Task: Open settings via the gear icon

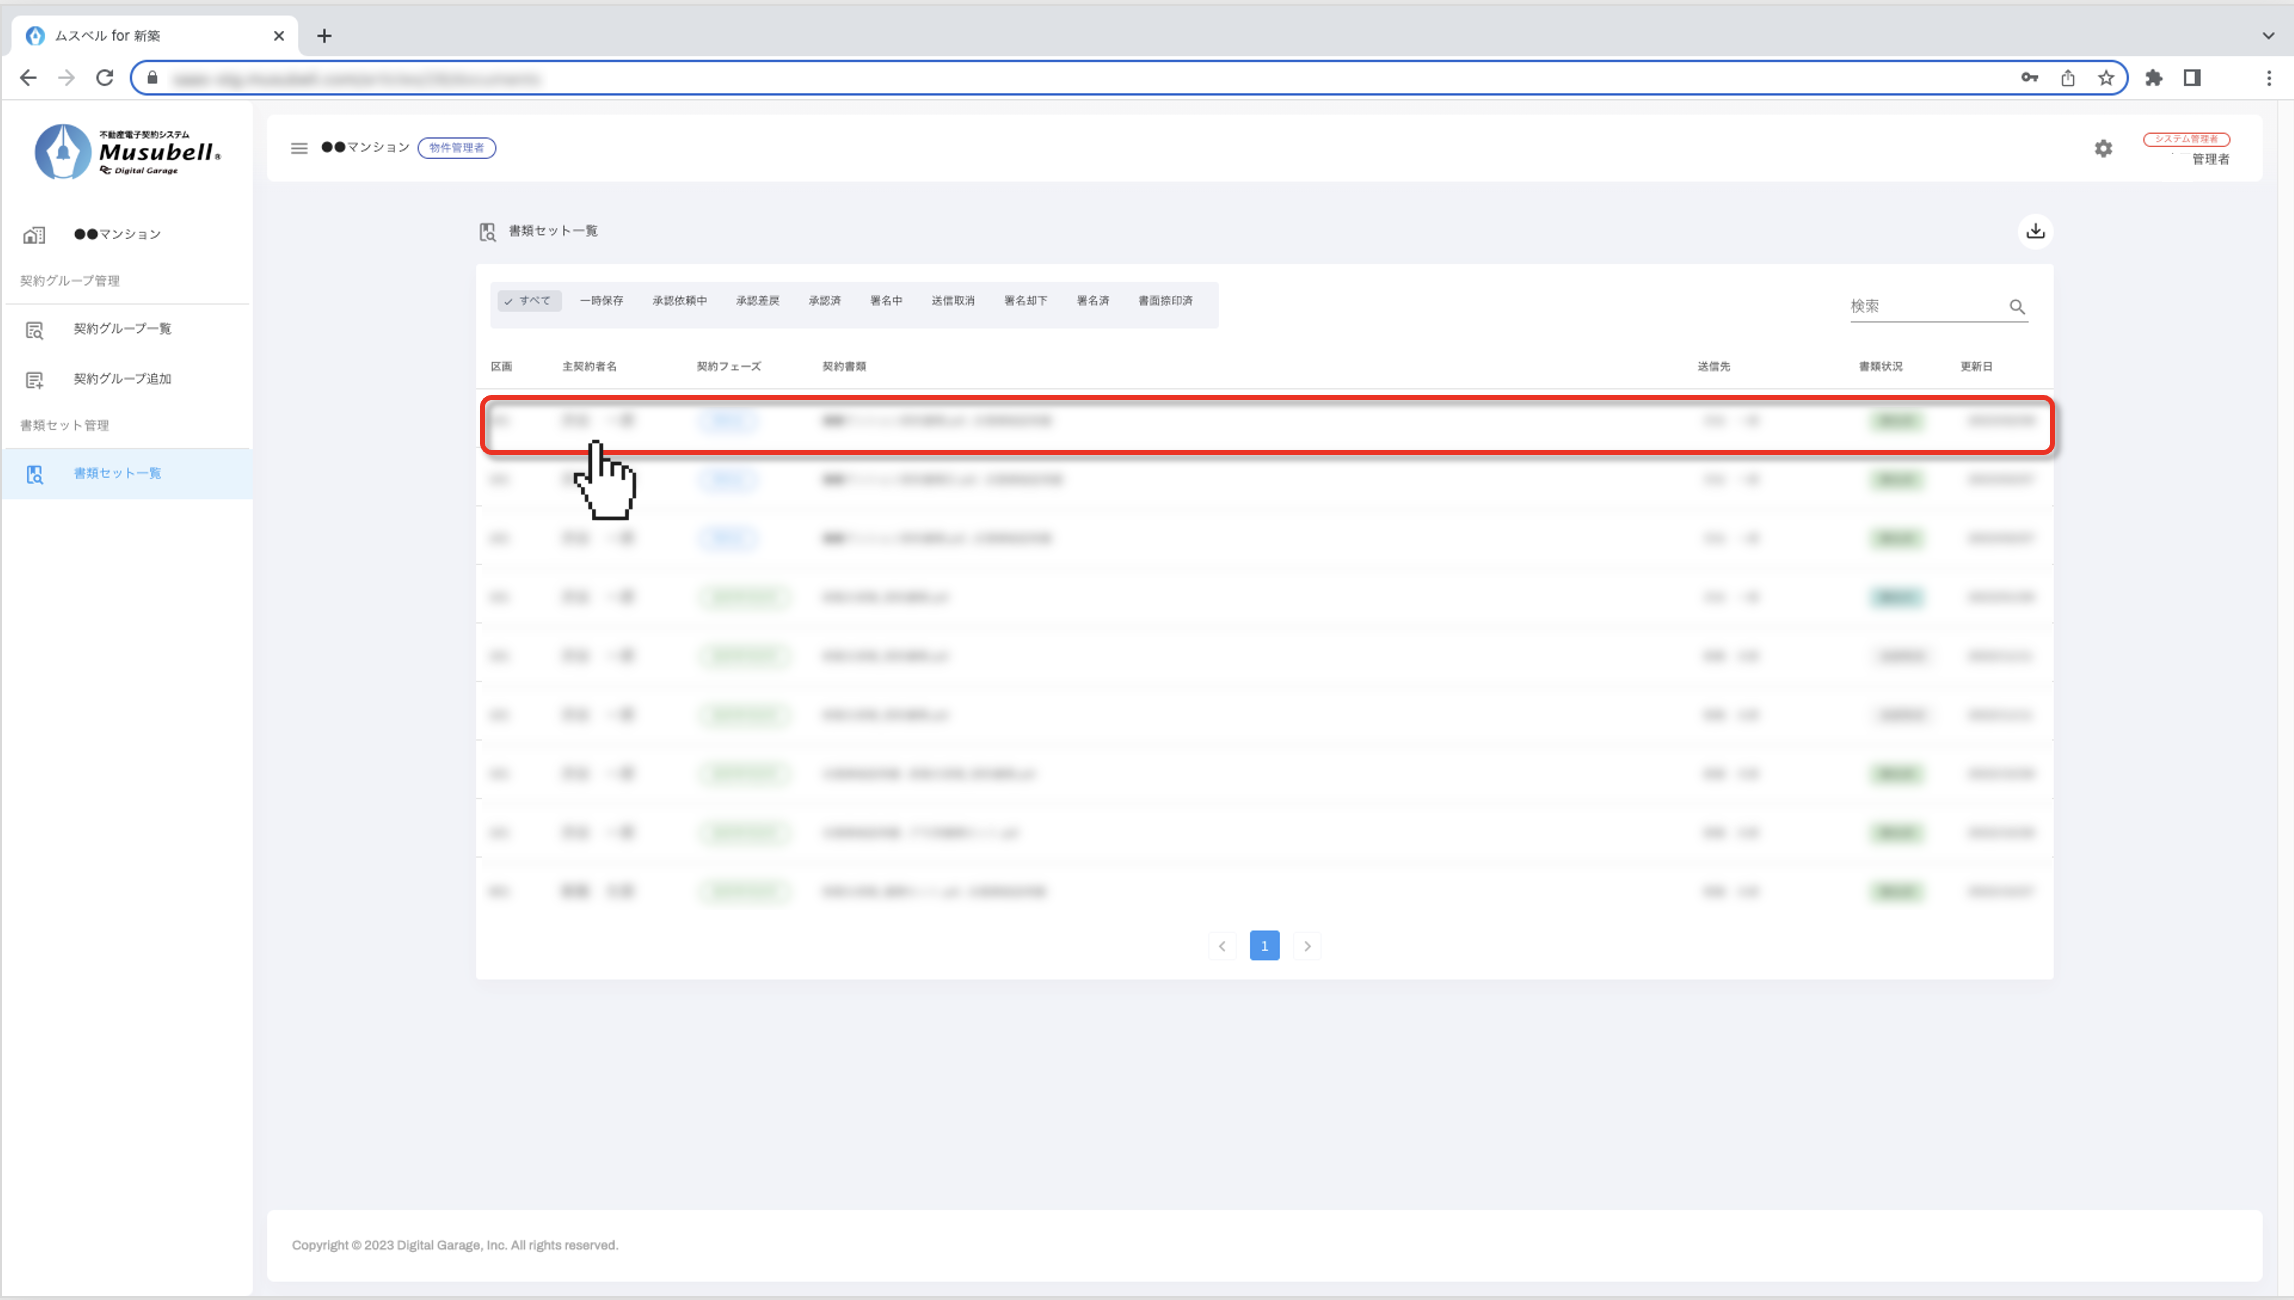Action: click(x=2103, y=148)
